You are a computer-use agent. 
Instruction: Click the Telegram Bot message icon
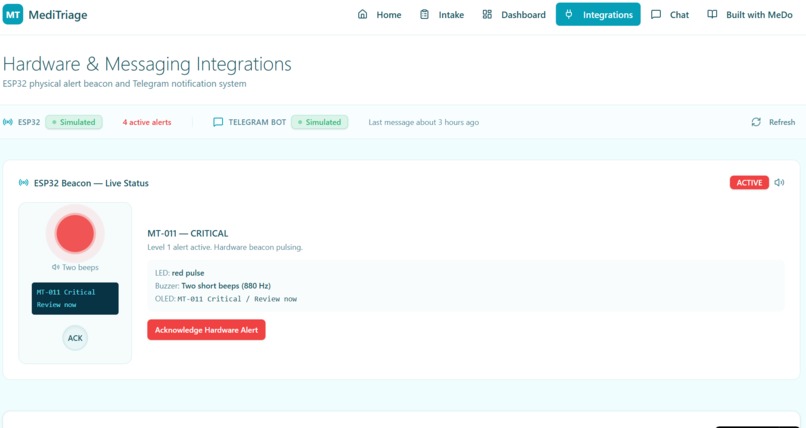(x=218, y=122)
